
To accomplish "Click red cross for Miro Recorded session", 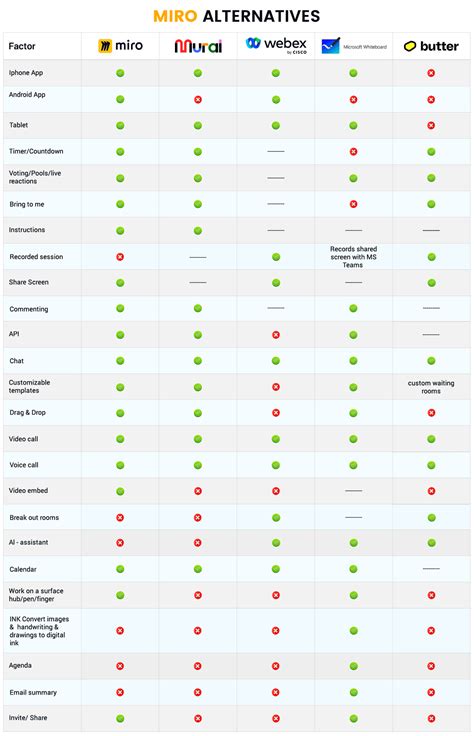I will (120, 257).
